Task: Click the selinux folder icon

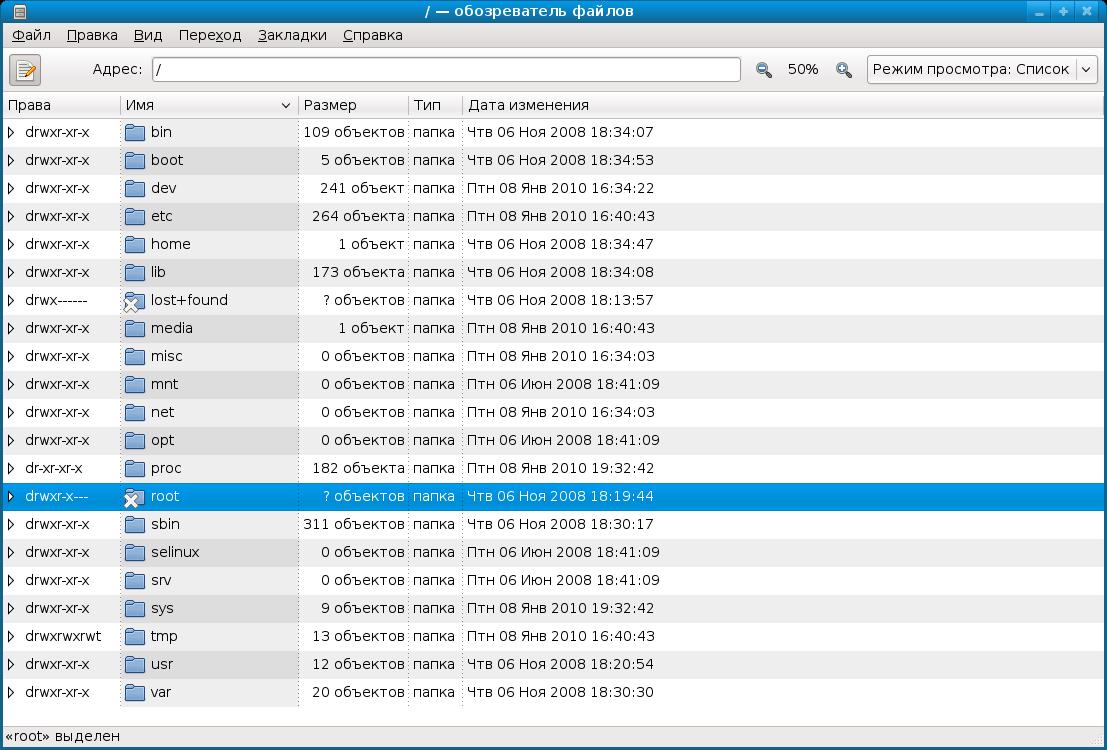Action: tap(135, 553)
